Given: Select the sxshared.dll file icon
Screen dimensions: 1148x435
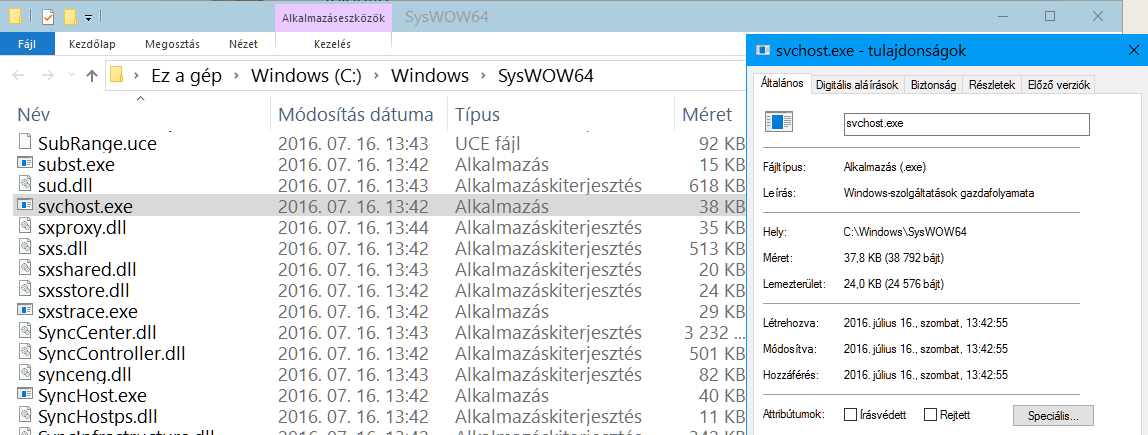Looking at the screenshot, I should pos(25,269).
